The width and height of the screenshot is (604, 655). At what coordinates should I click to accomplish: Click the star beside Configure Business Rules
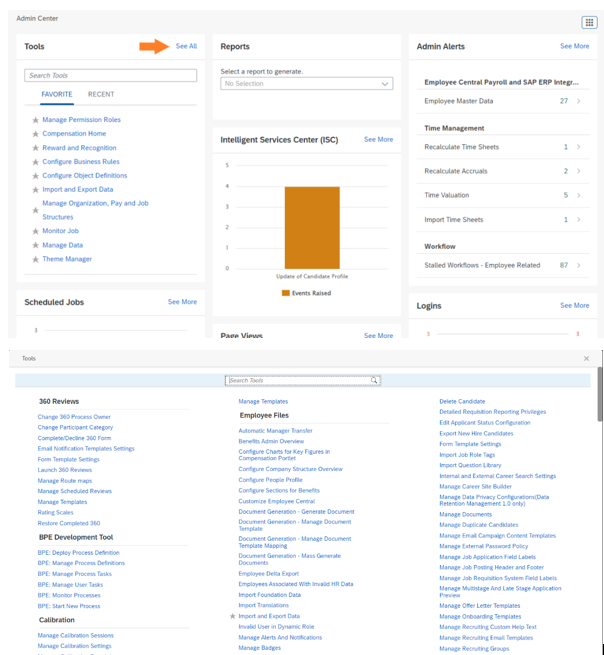pos(36,162)
